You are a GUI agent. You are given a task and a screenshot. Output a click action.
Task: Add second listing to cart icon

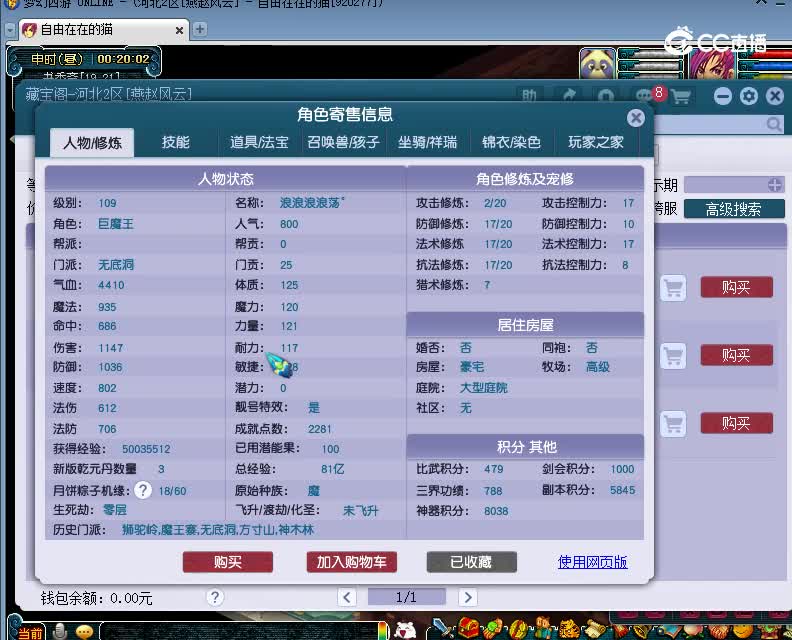pyautogui.click(x=673, y=356)
